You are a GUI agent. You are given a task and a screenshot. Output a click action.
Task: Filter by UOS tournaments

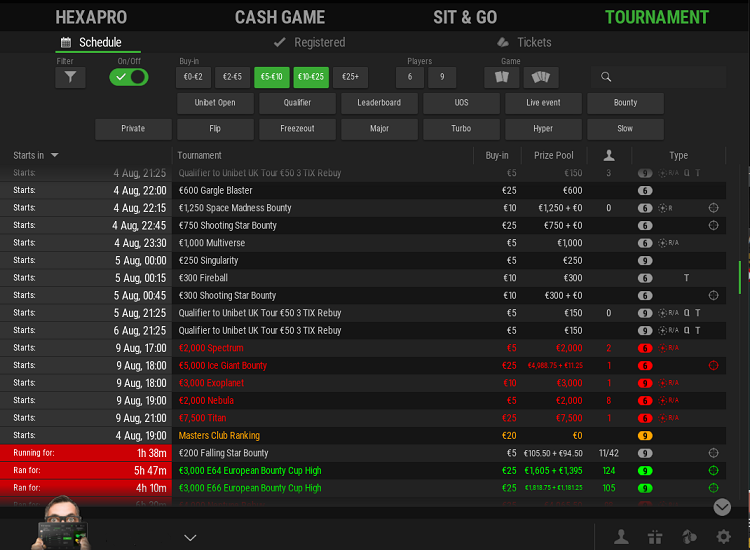[x=461, y=103]
